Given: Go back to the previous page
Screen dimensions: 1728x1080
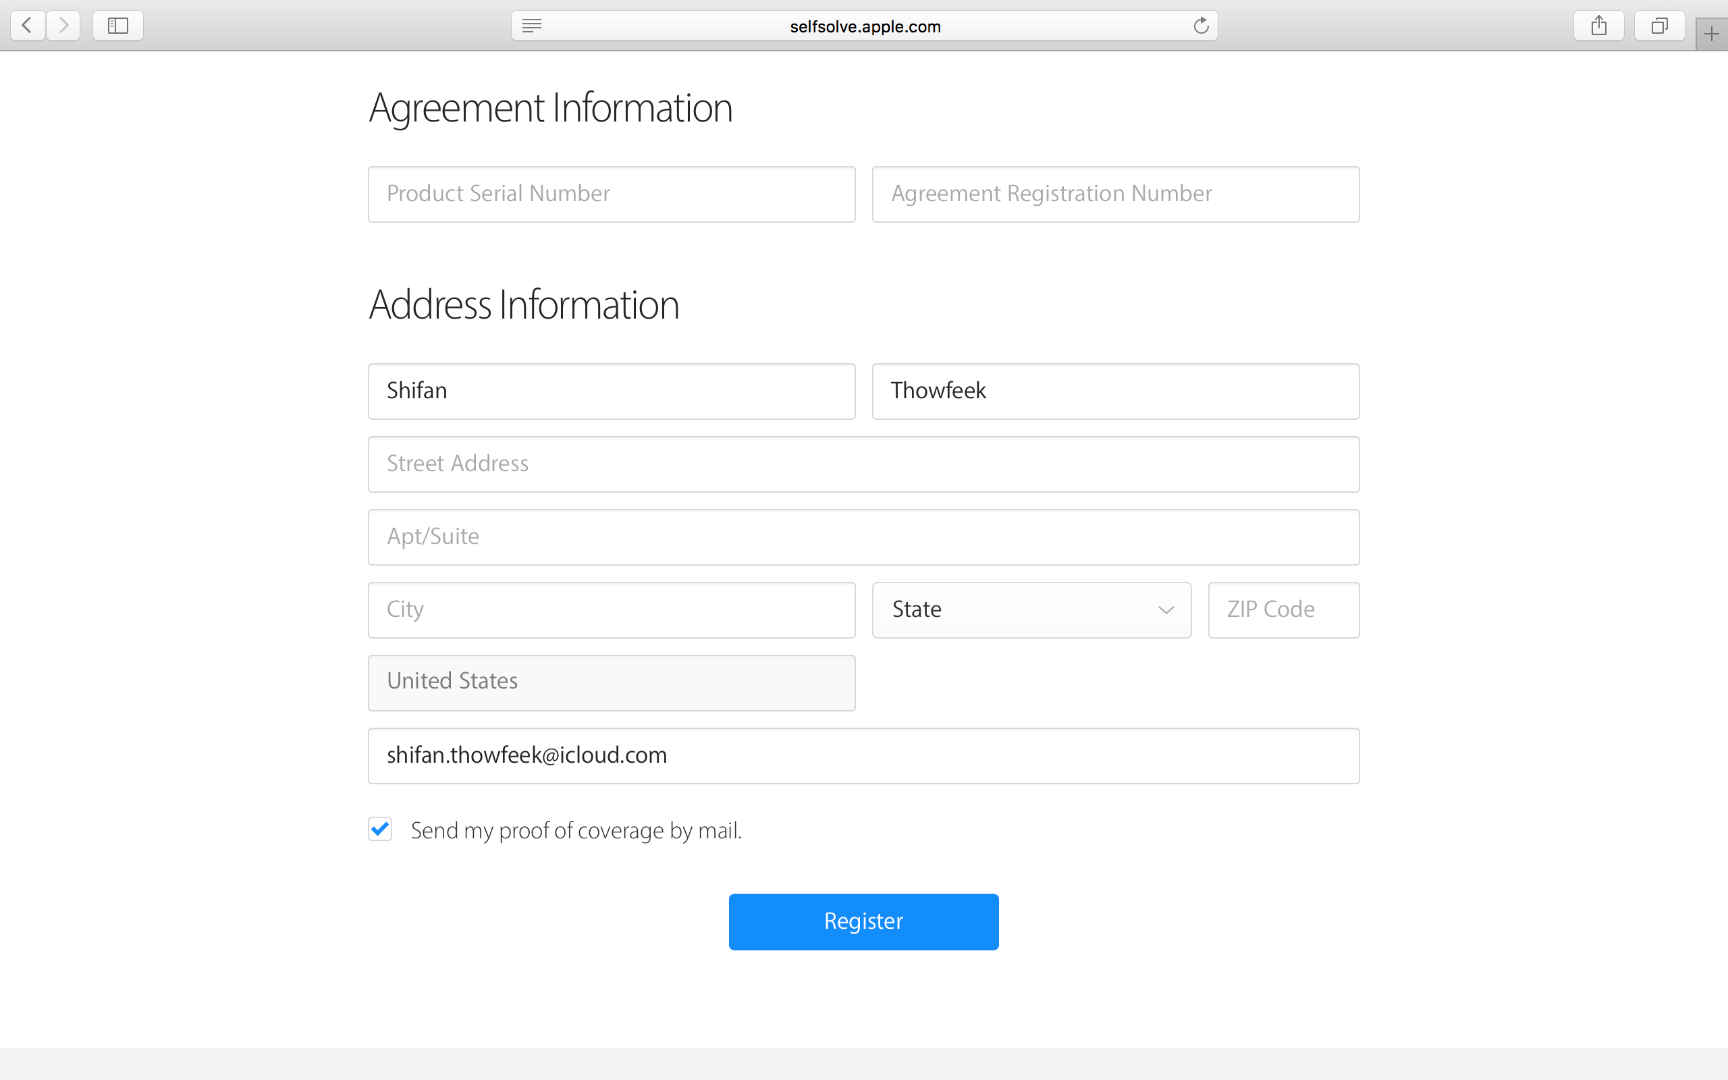Looking at the screenshot, I should [27, 25].
